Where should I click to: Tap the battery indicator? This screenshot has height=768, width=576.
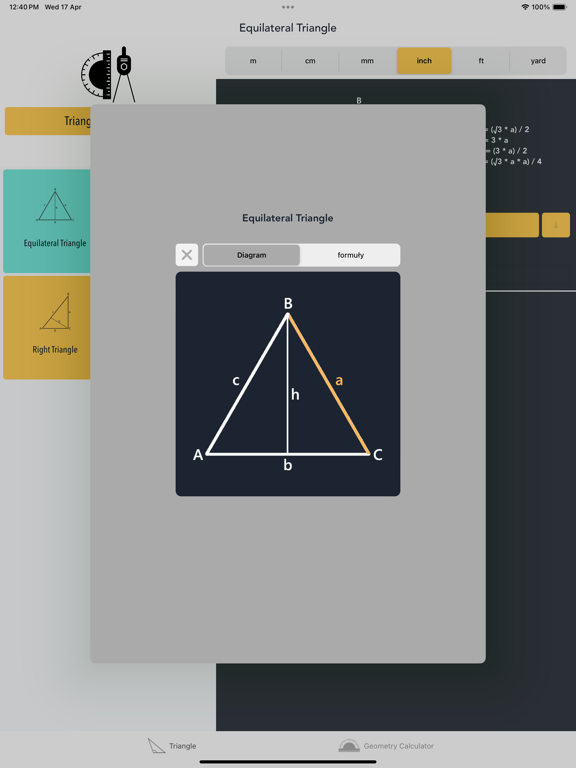pos(559,7)
